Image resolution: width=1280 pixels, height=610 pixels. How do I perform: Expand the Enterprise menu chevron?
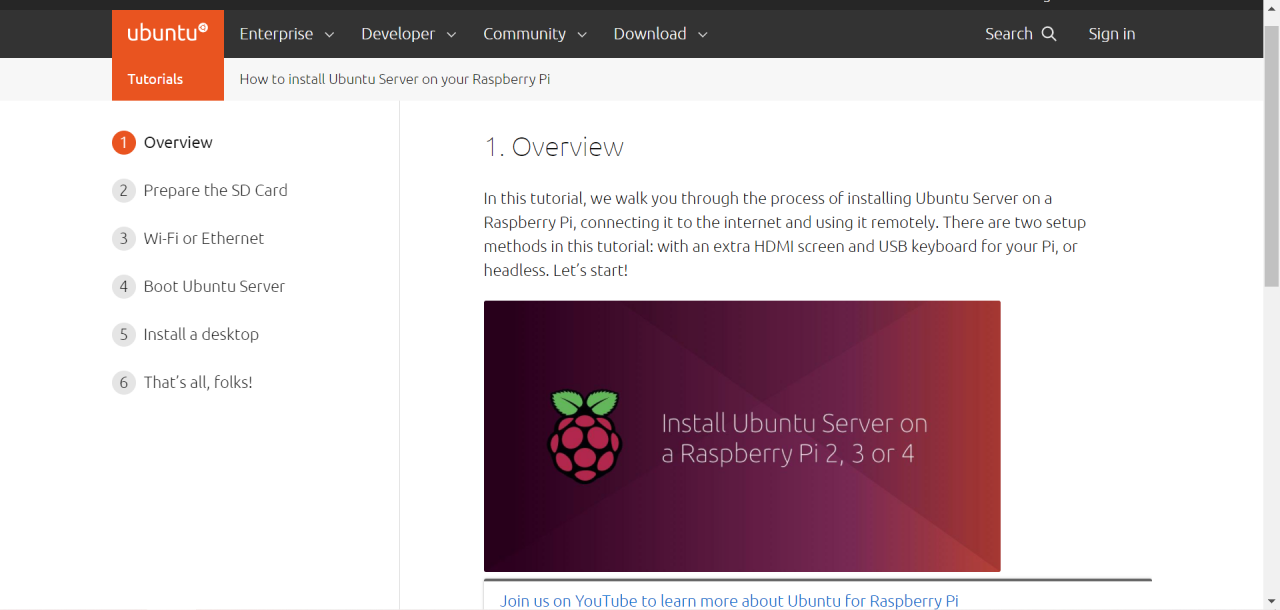tap(329, 35)
